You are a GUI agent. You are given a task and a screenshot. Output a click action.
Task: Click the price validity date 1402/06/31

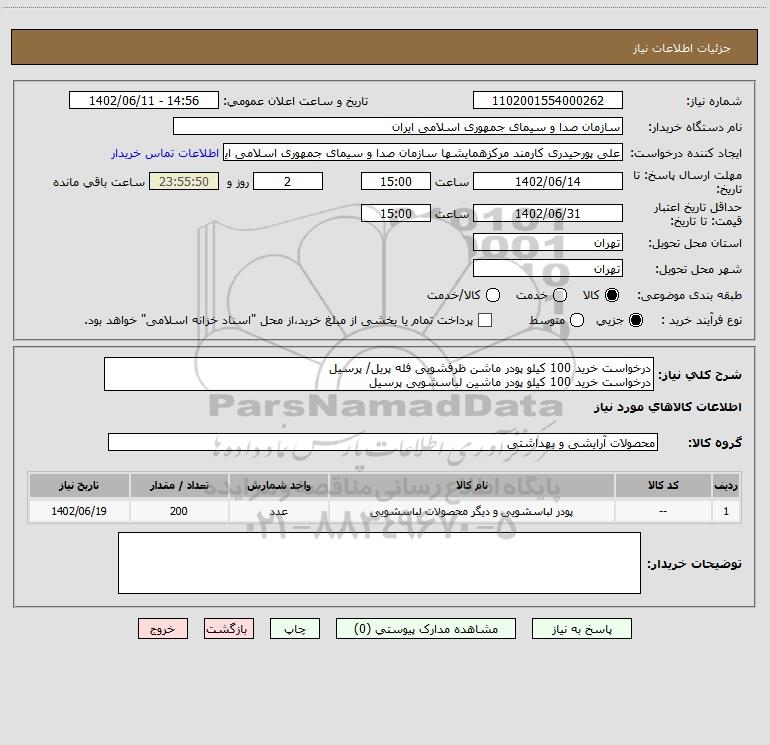(x=548, y=213)
